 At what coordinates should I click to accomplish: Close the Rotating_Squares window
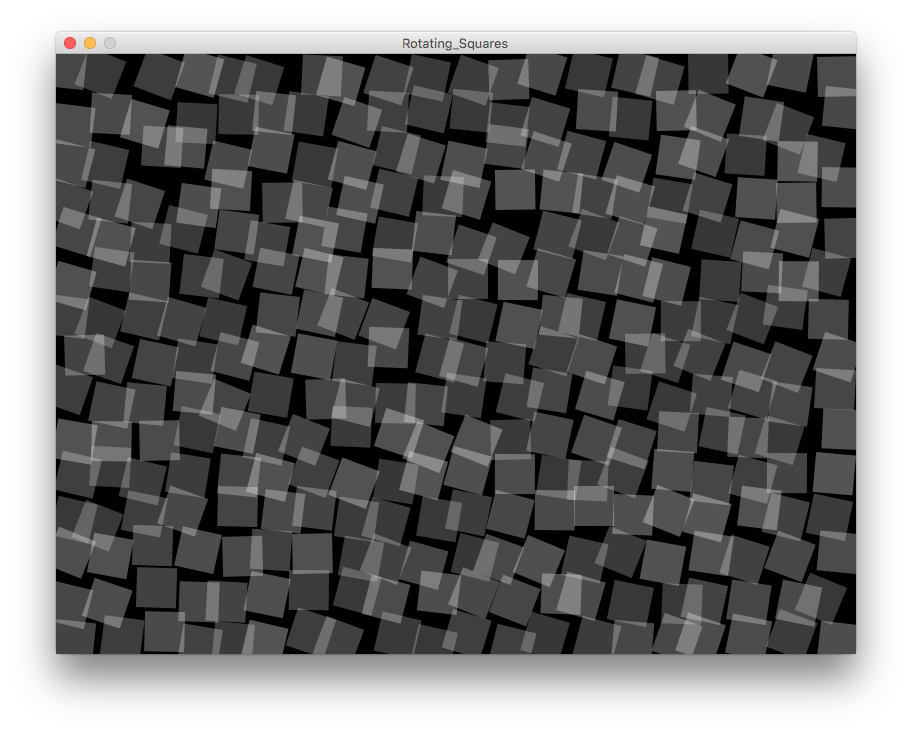point(70,43)
